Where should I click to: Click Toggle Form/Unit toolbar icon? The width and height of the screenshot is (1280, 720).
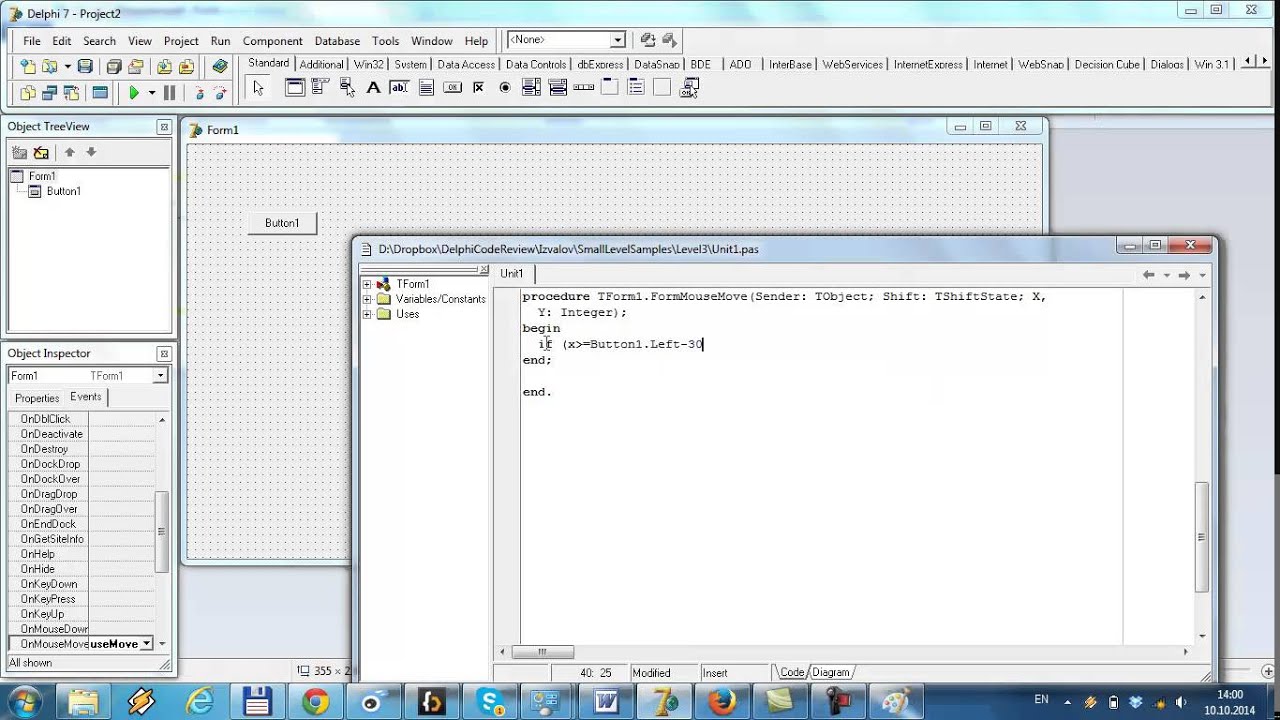(71, 93)
